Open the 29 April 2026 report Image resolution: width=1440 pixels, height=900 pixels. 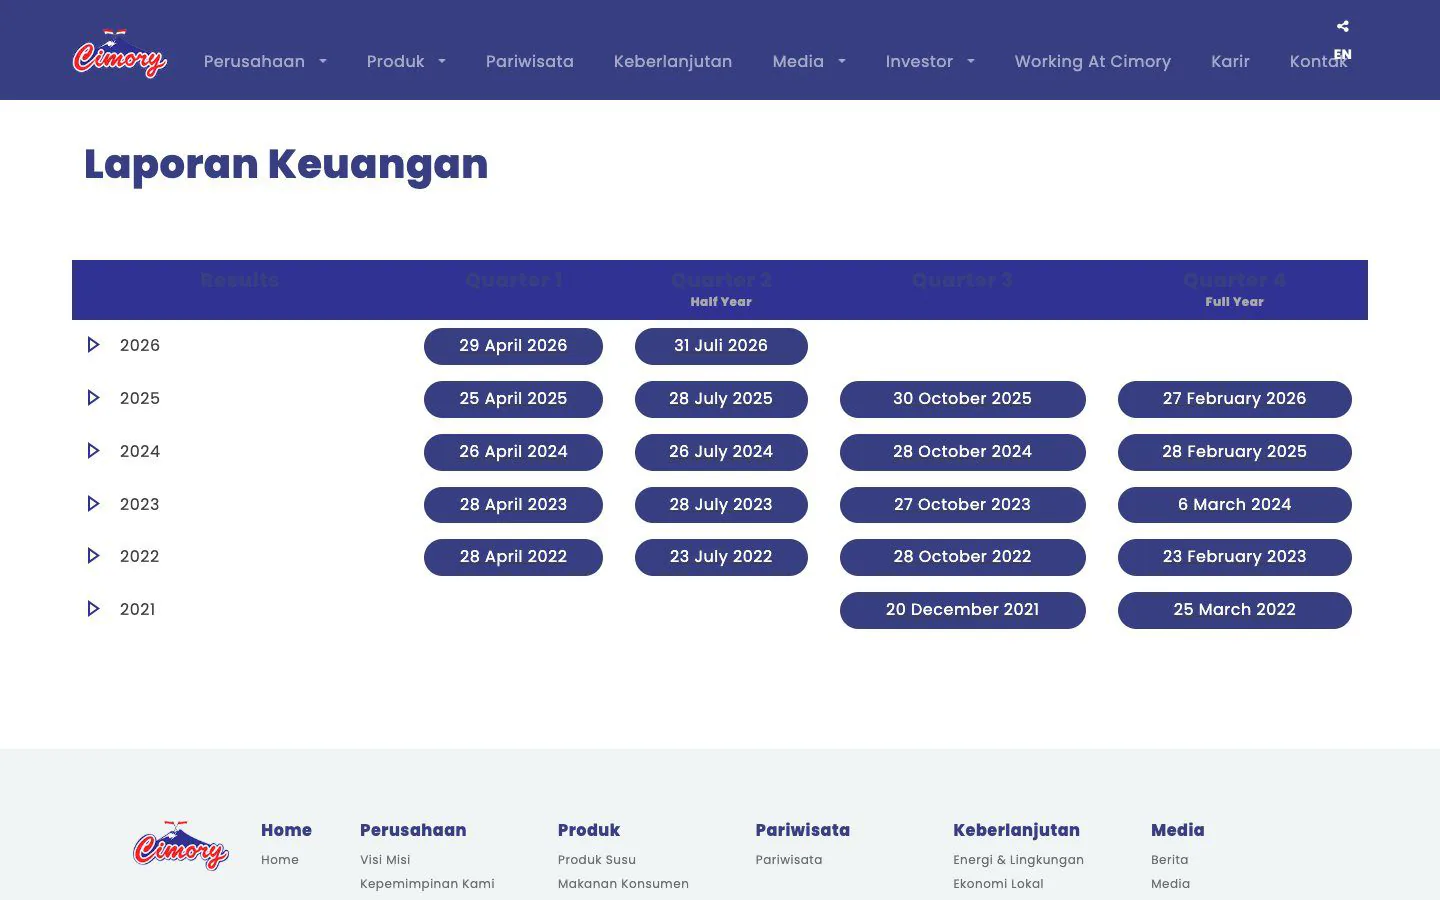(x=513, y=346)
